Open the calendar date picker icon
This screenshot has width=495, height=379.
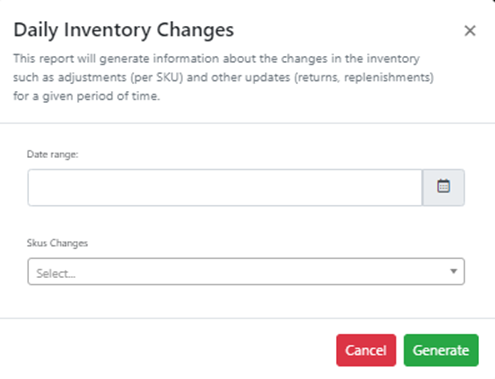(x=443, y=186)
